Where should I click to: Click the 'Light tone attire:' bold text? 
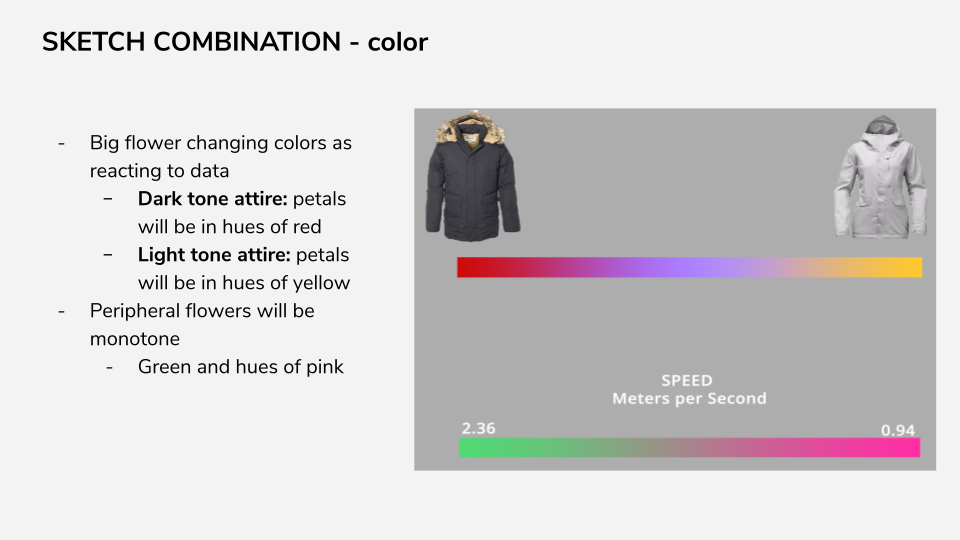pyautogui.click(x=214, y=255)
